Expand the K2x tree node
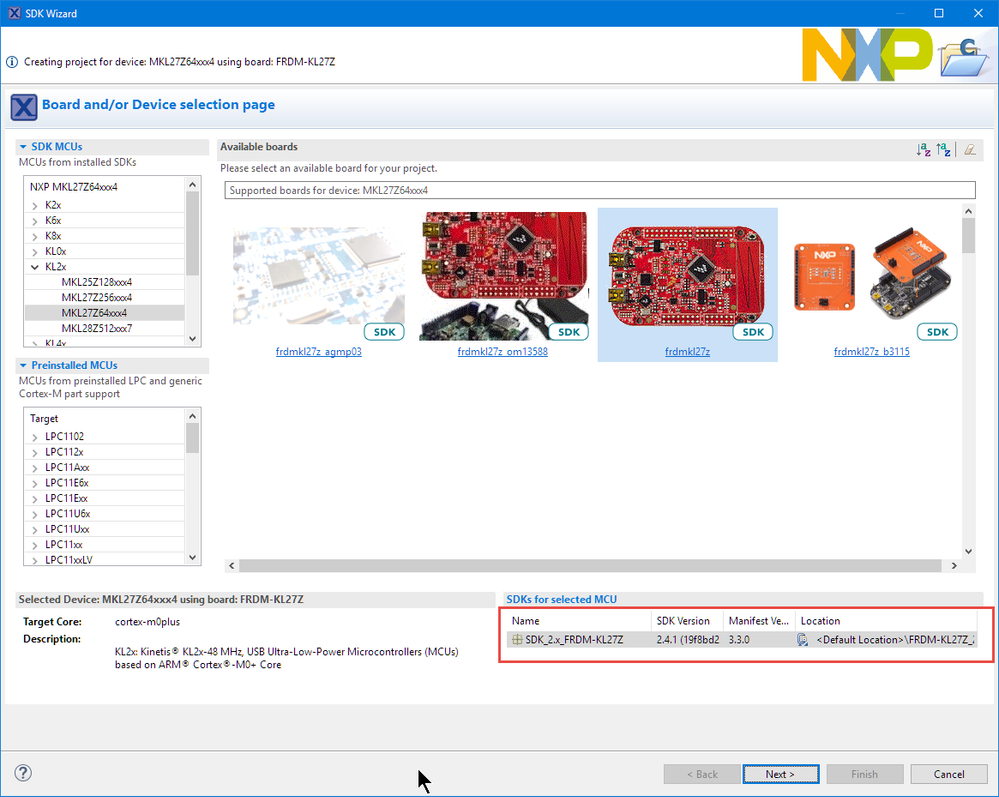 pyautogui.click(x=34, y=205)
